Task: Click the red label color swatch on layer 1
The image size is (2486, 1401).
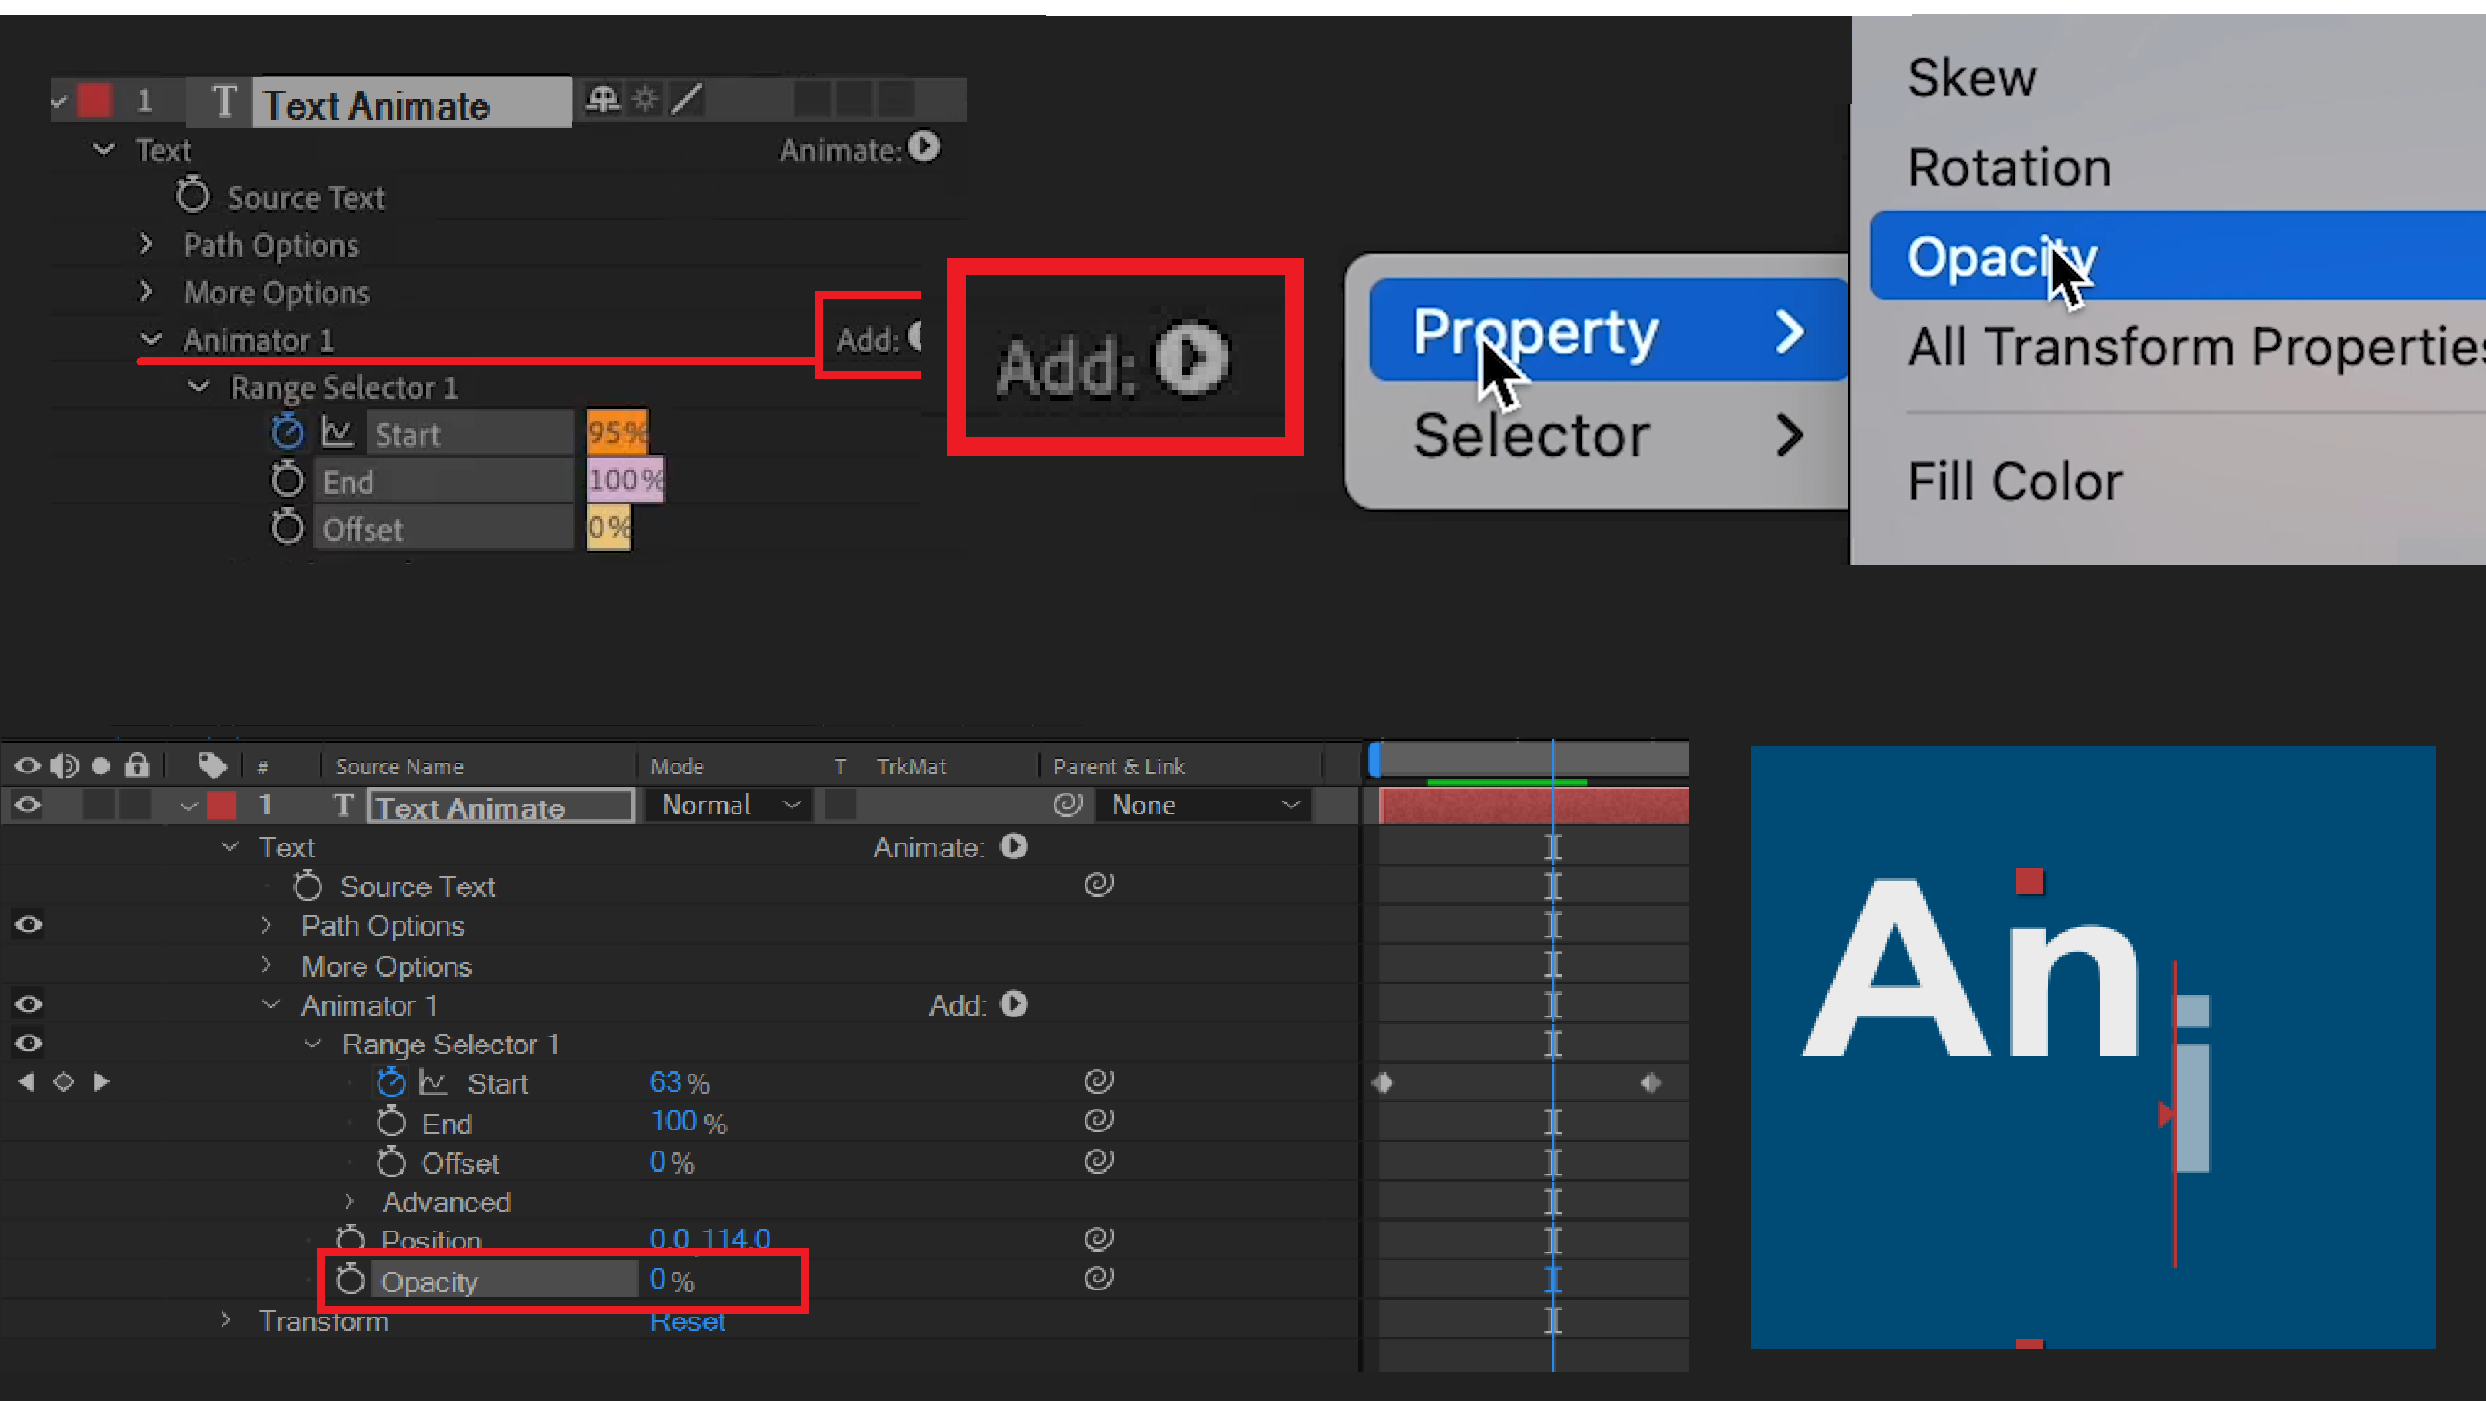Action: tap(221, 805)
